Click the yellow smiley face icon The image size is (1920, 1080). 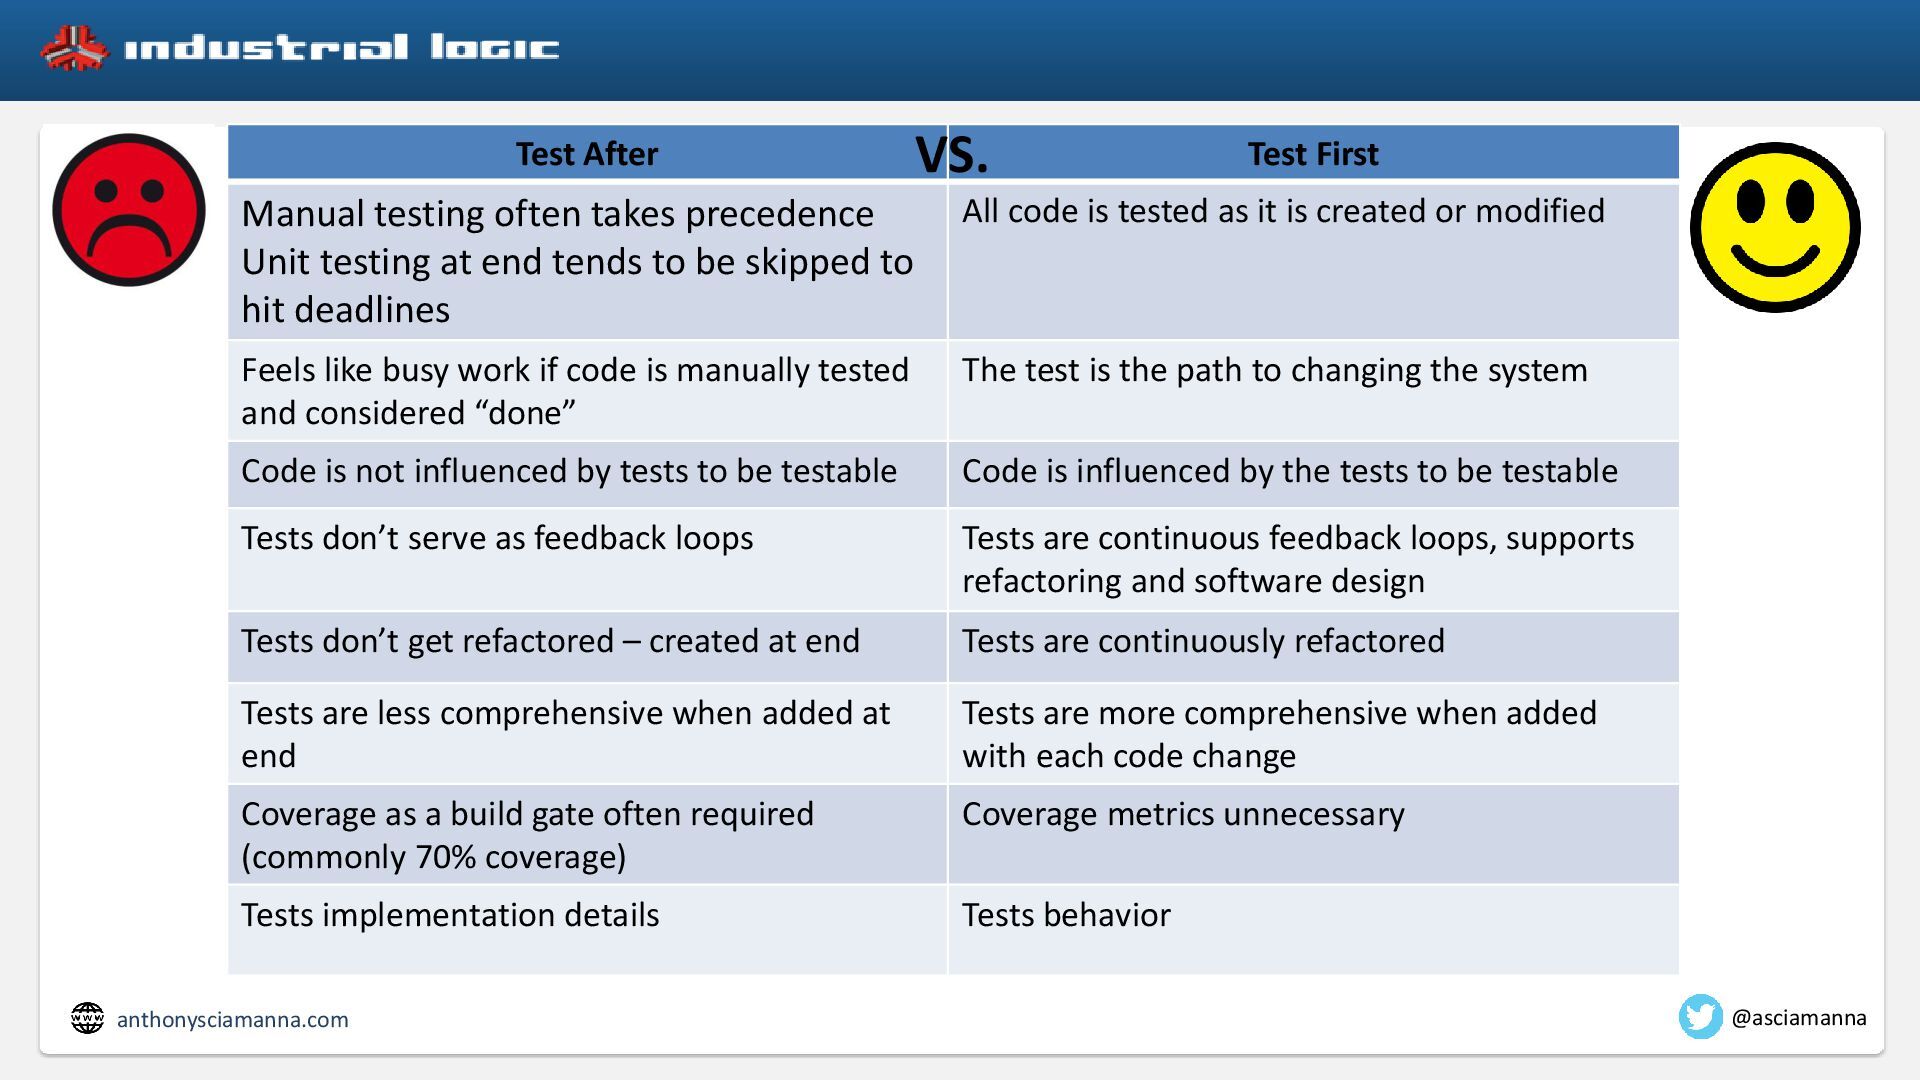coord(1775,227)
